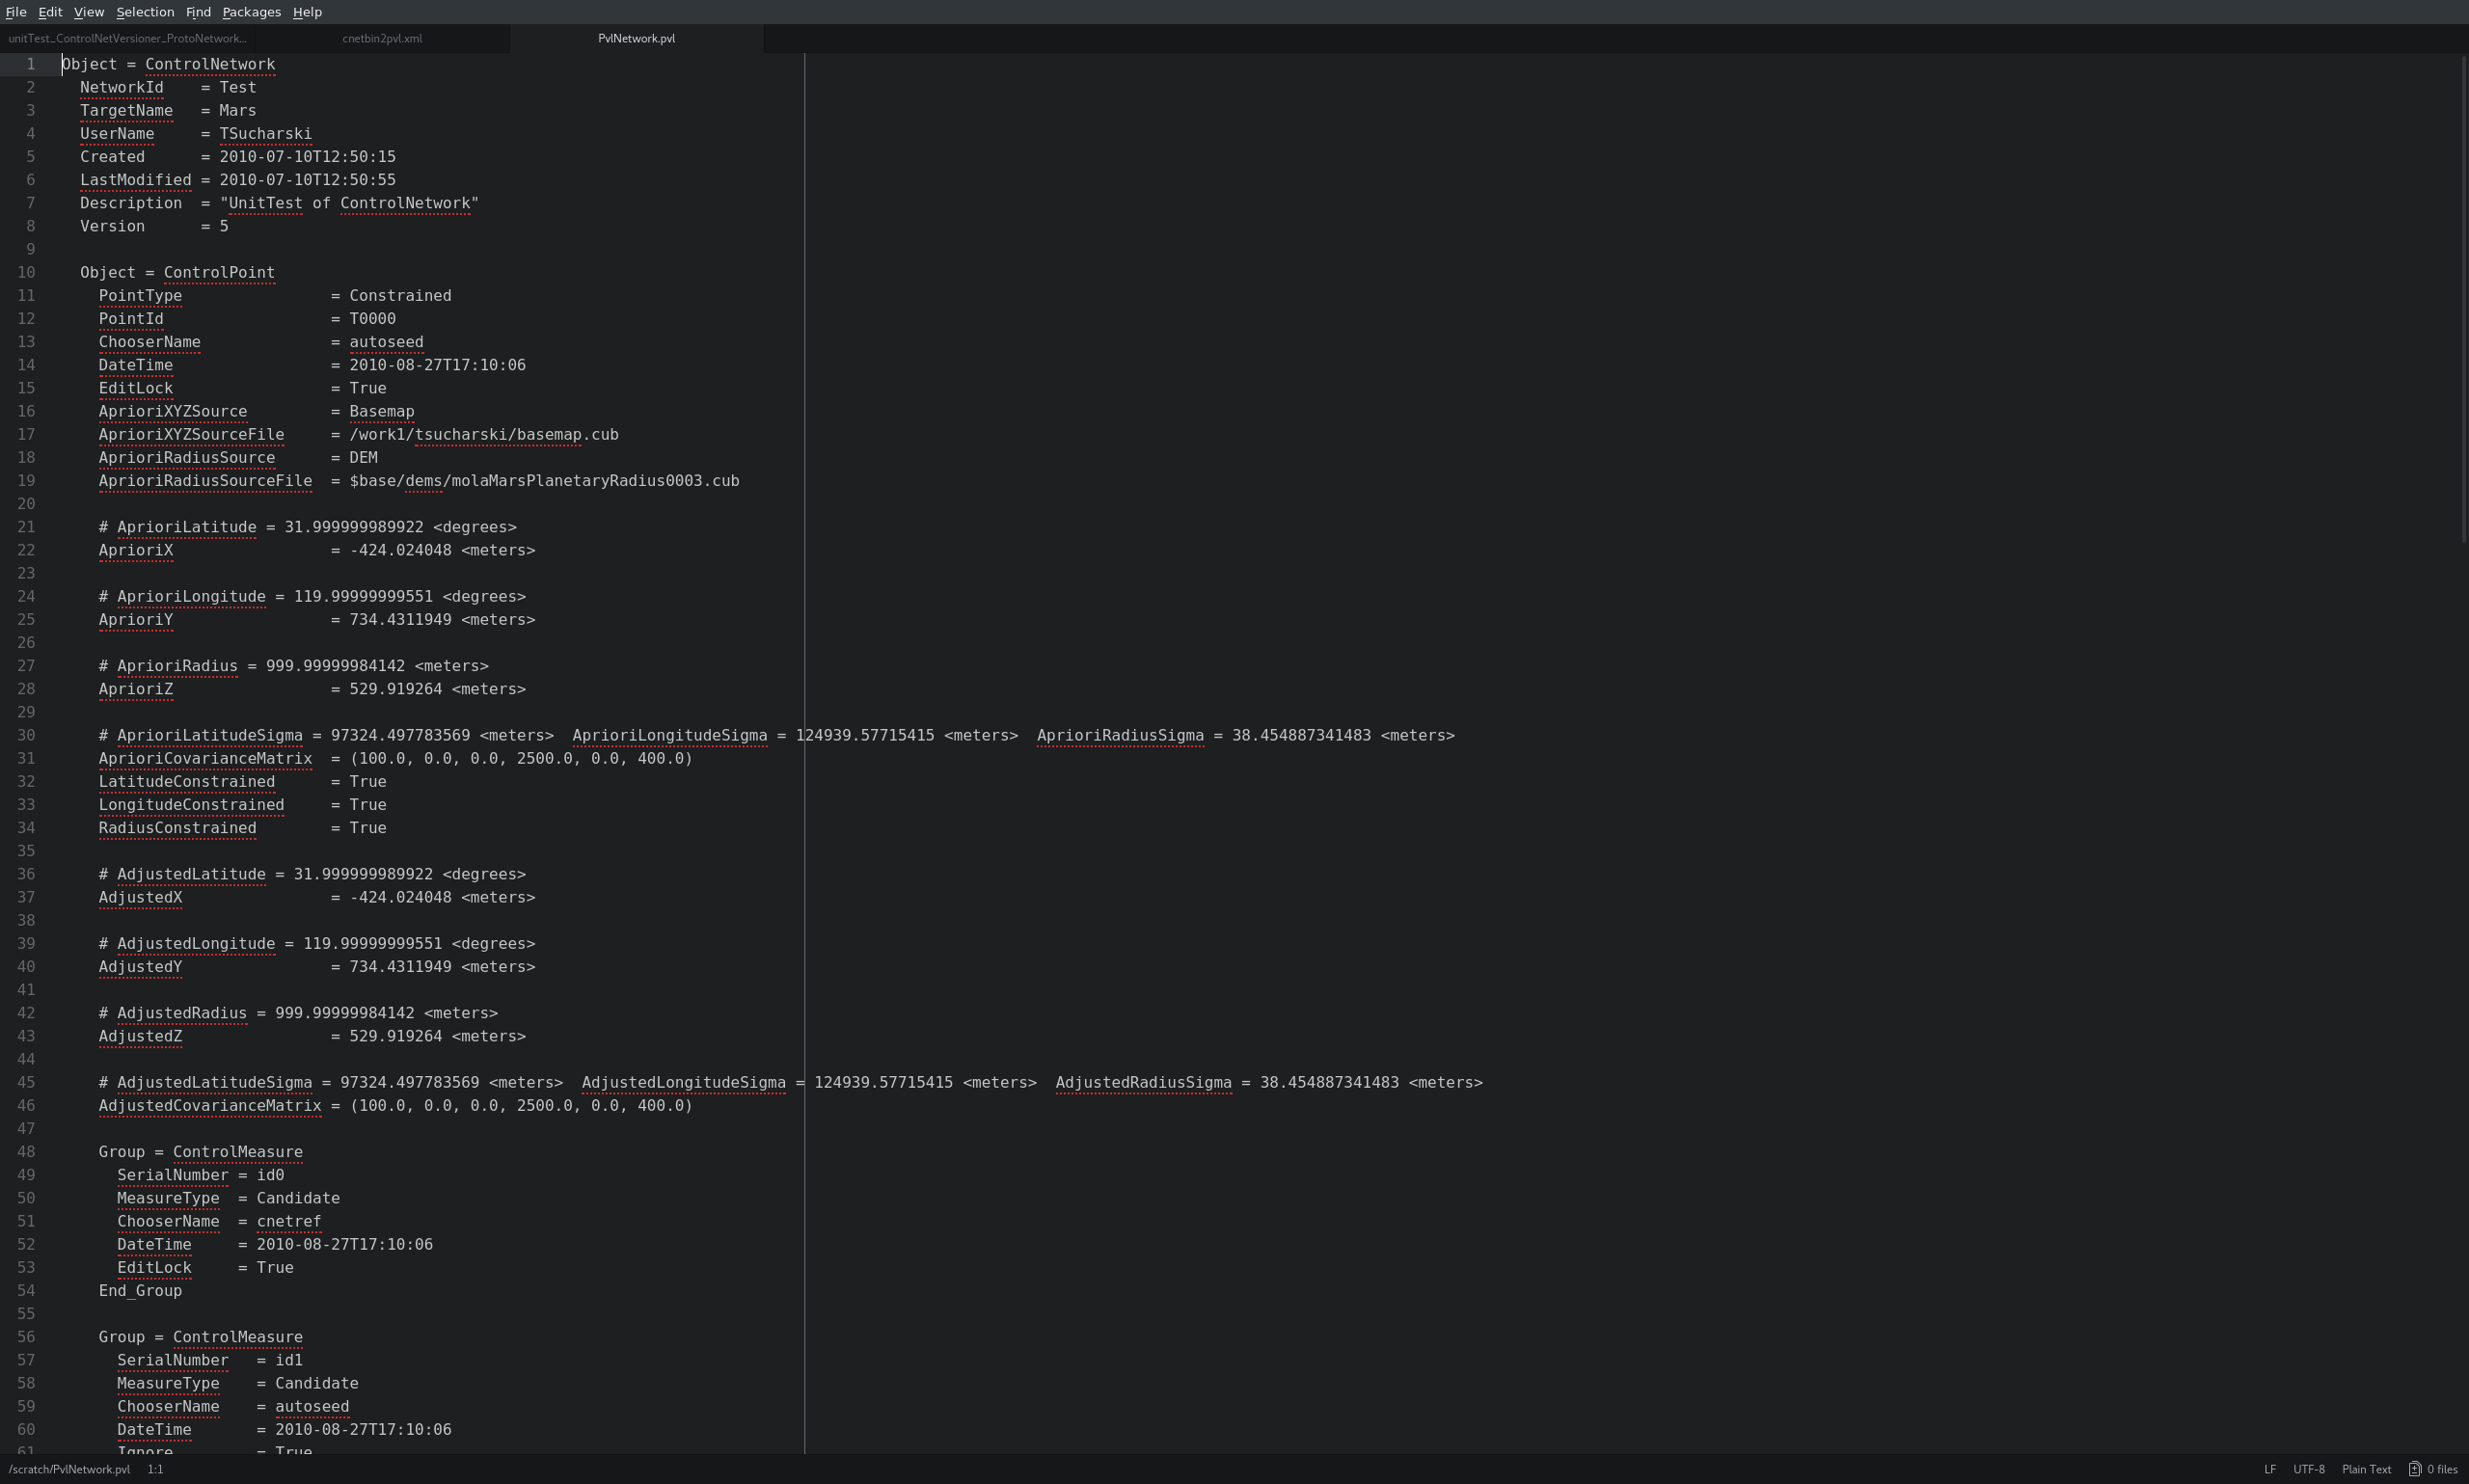
Task: Open the UTF-8 encoding selector
Action: pyautogui.click(x=2308, y=1469)
